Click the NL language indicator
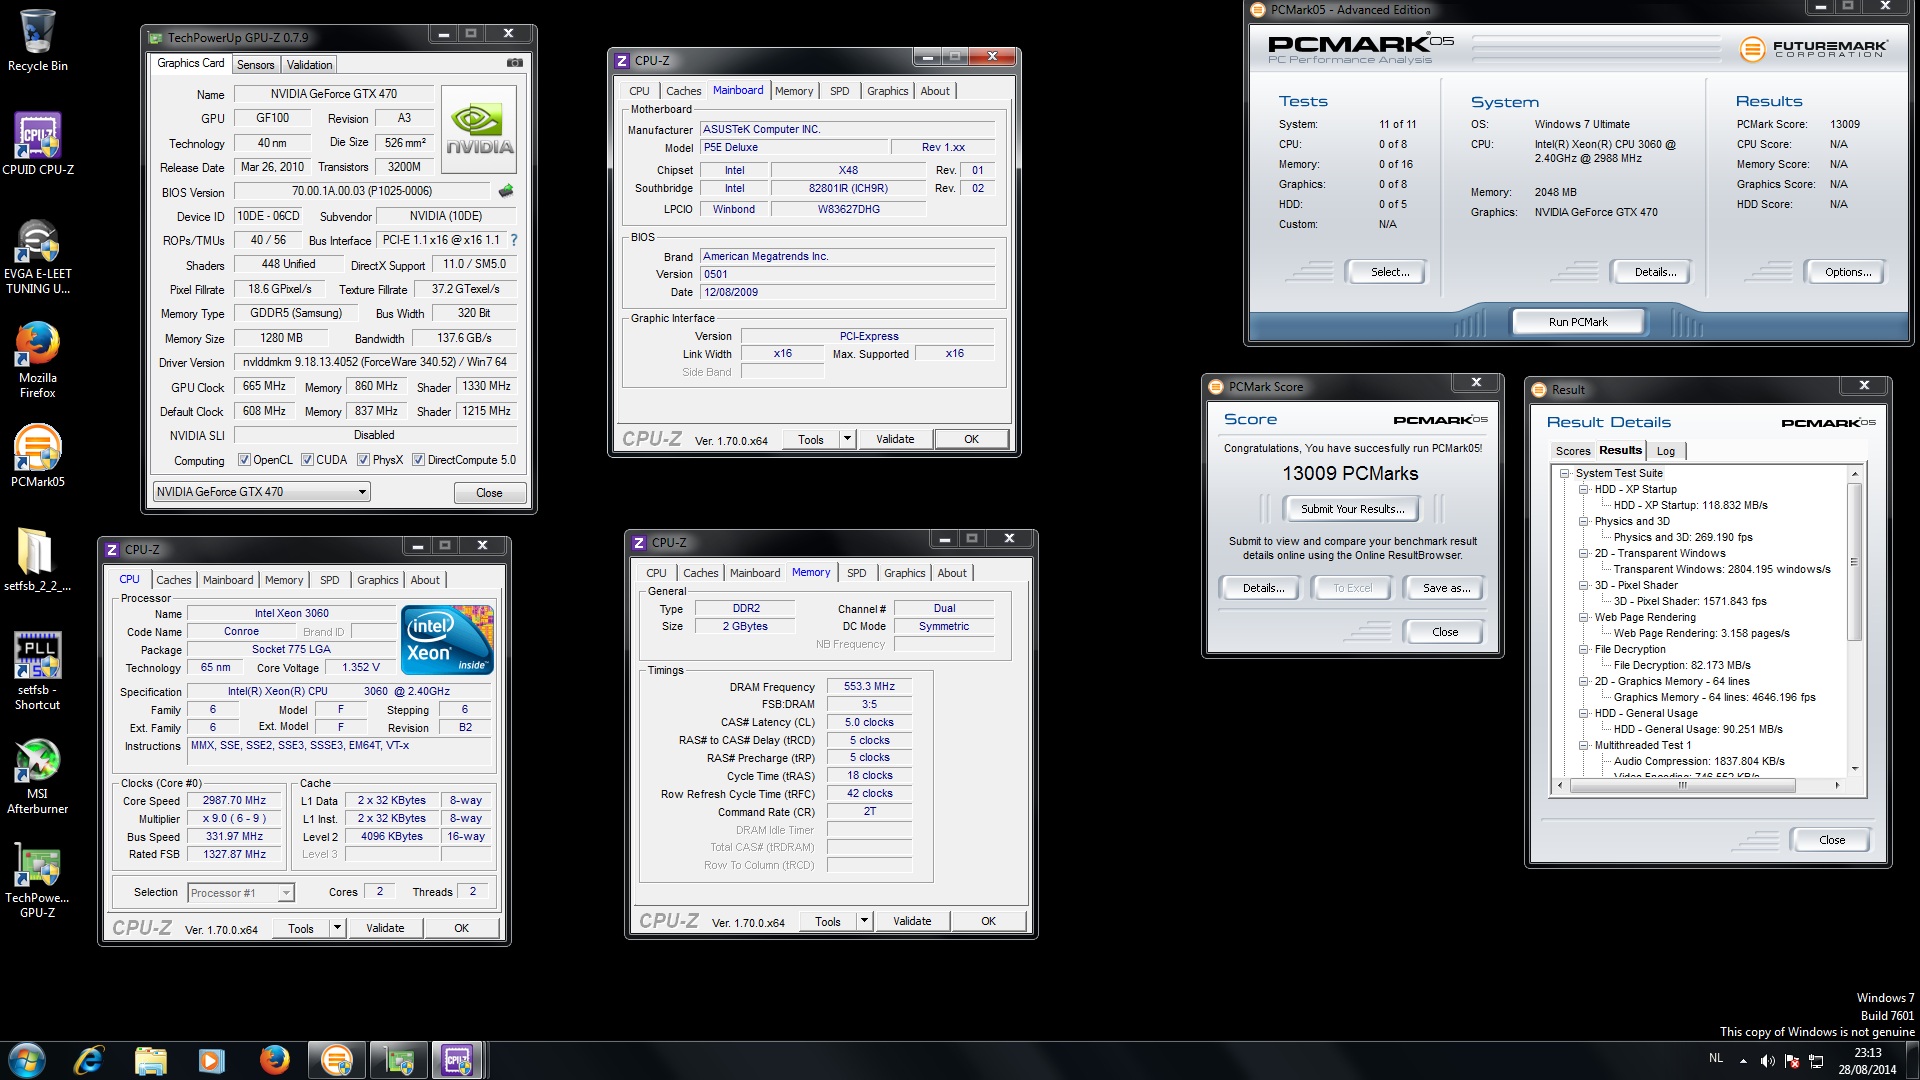The width and height of the screenshot is (1920, 1080). pyautogui.click(x=1716, y=1058)
